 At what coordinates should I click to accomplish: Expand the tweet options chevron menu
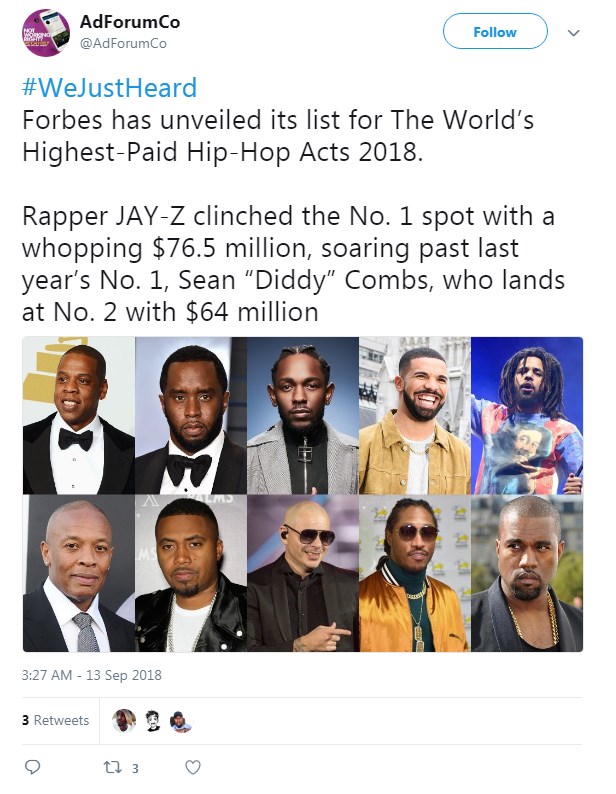(x=573, y=33)
